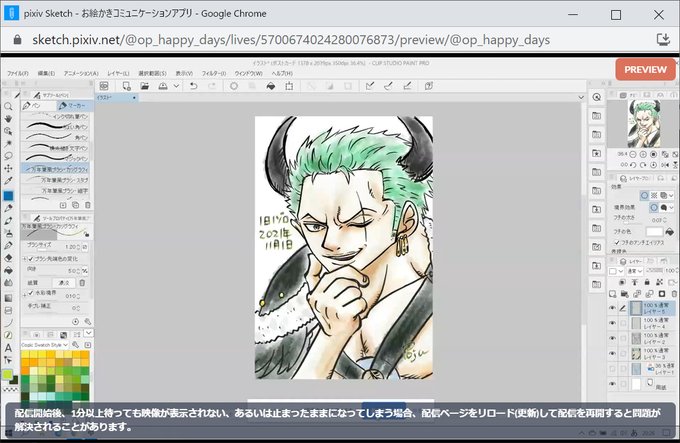Hide レイヤー5 with its eye icon
The width and height of the screenshot is (680, 443).
pos(612,308)
